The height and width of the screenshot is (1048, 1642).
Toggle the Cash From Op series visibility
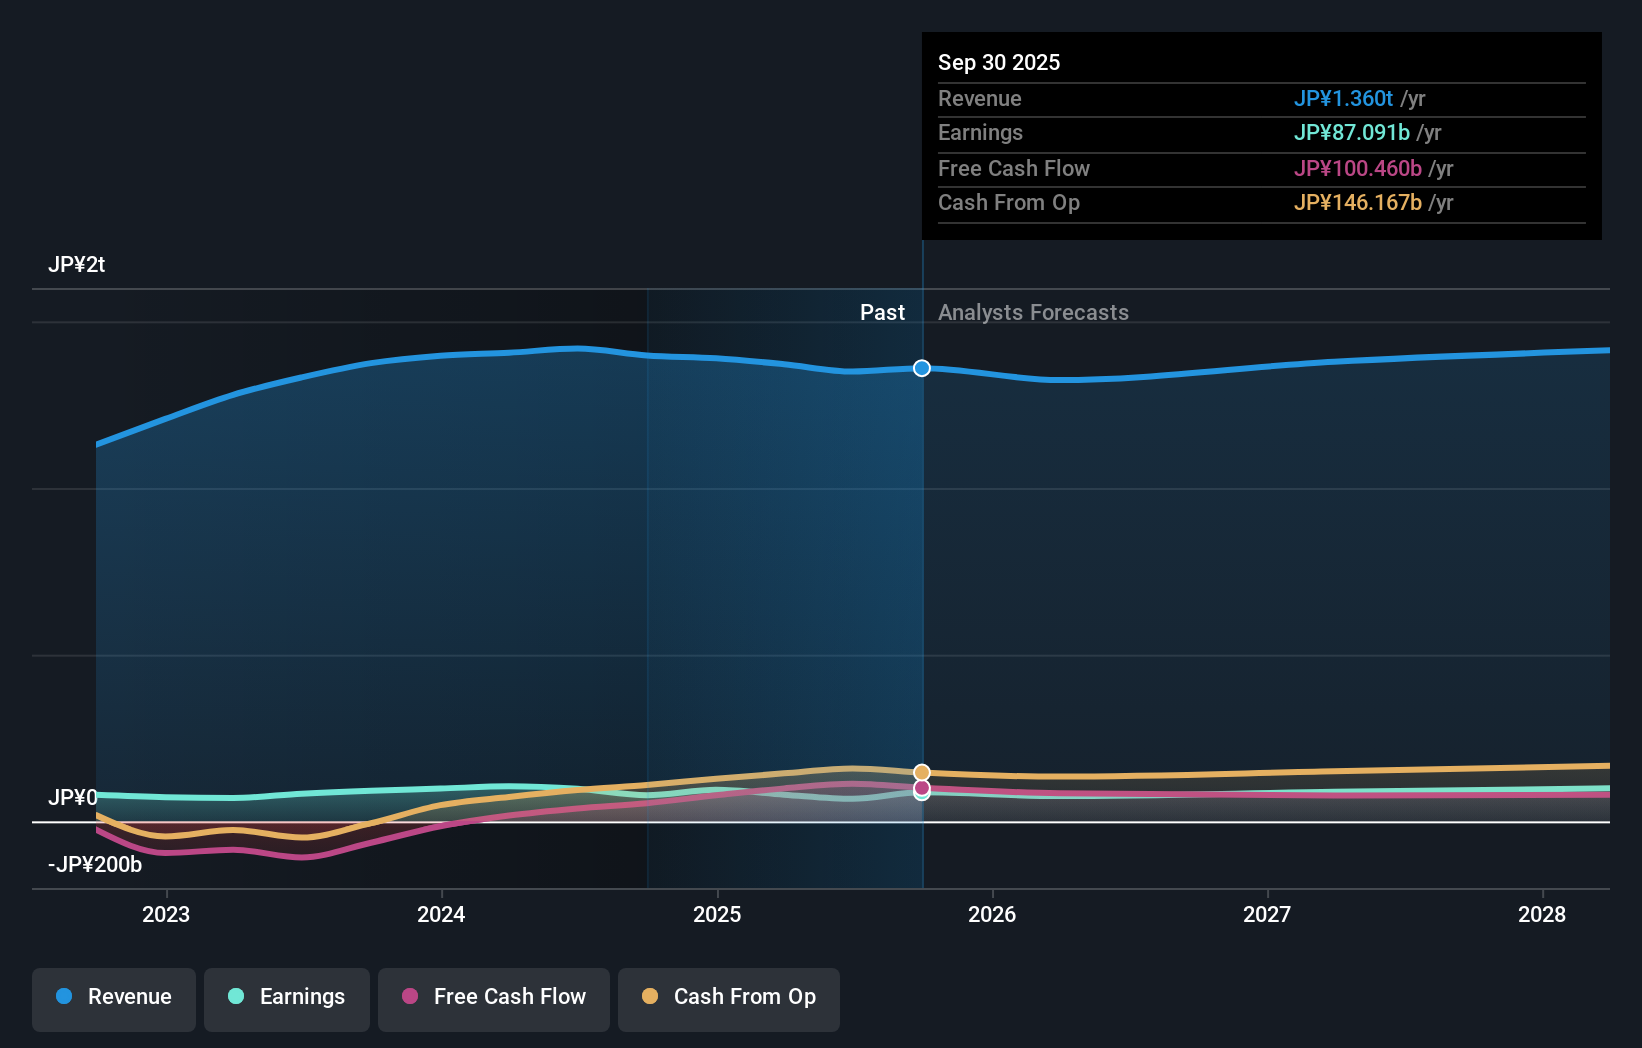click(728, 998)
